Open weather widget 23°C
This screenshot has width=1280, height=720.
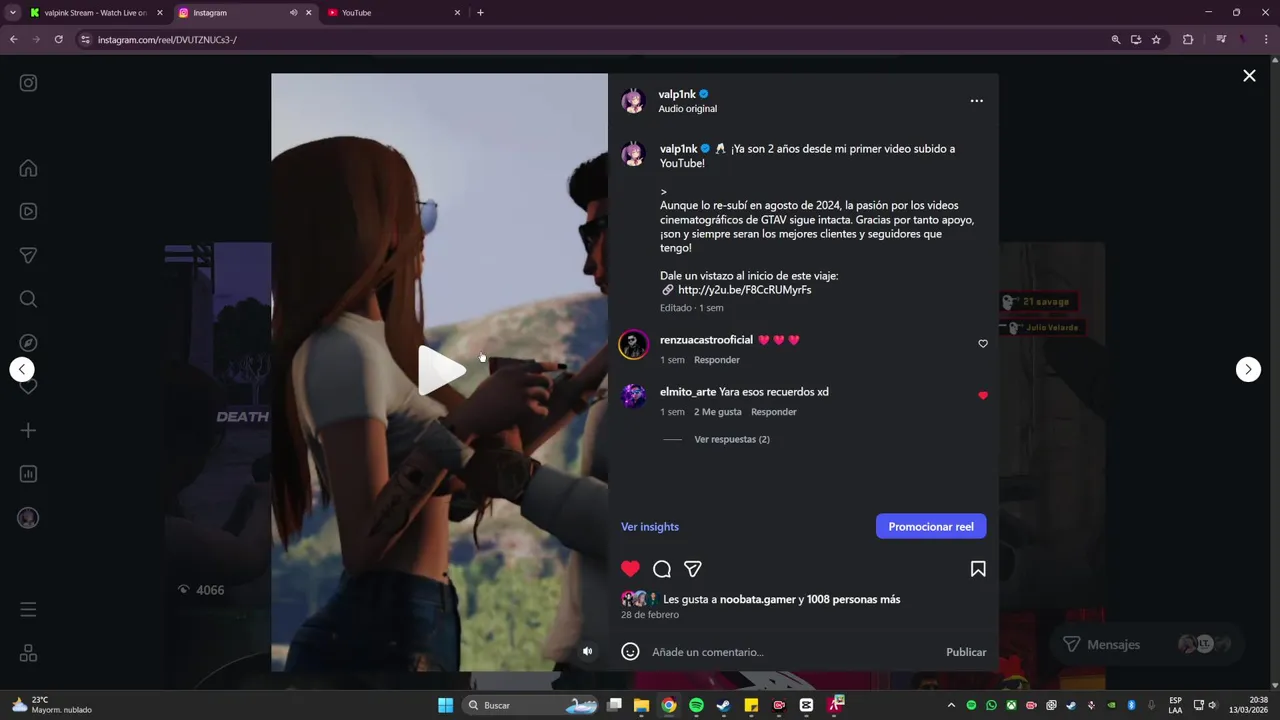pyautogui.click(x=52, y=705)
